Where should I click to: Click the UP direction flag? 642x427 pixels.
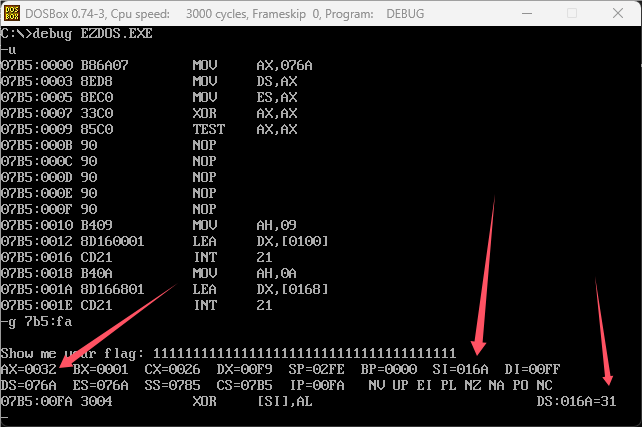pyautogui.click(x=400, y=385)
